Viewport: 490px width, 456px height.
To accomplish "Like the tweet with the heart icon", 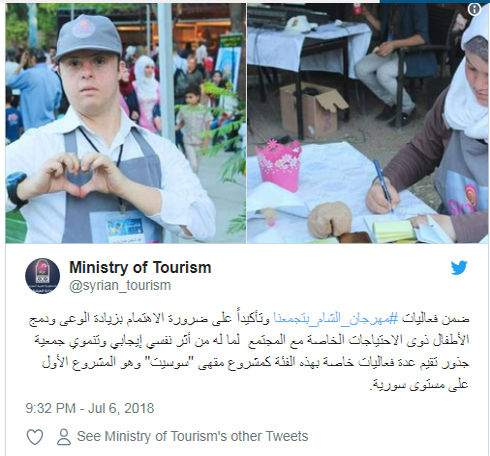I will click(35, 437).
